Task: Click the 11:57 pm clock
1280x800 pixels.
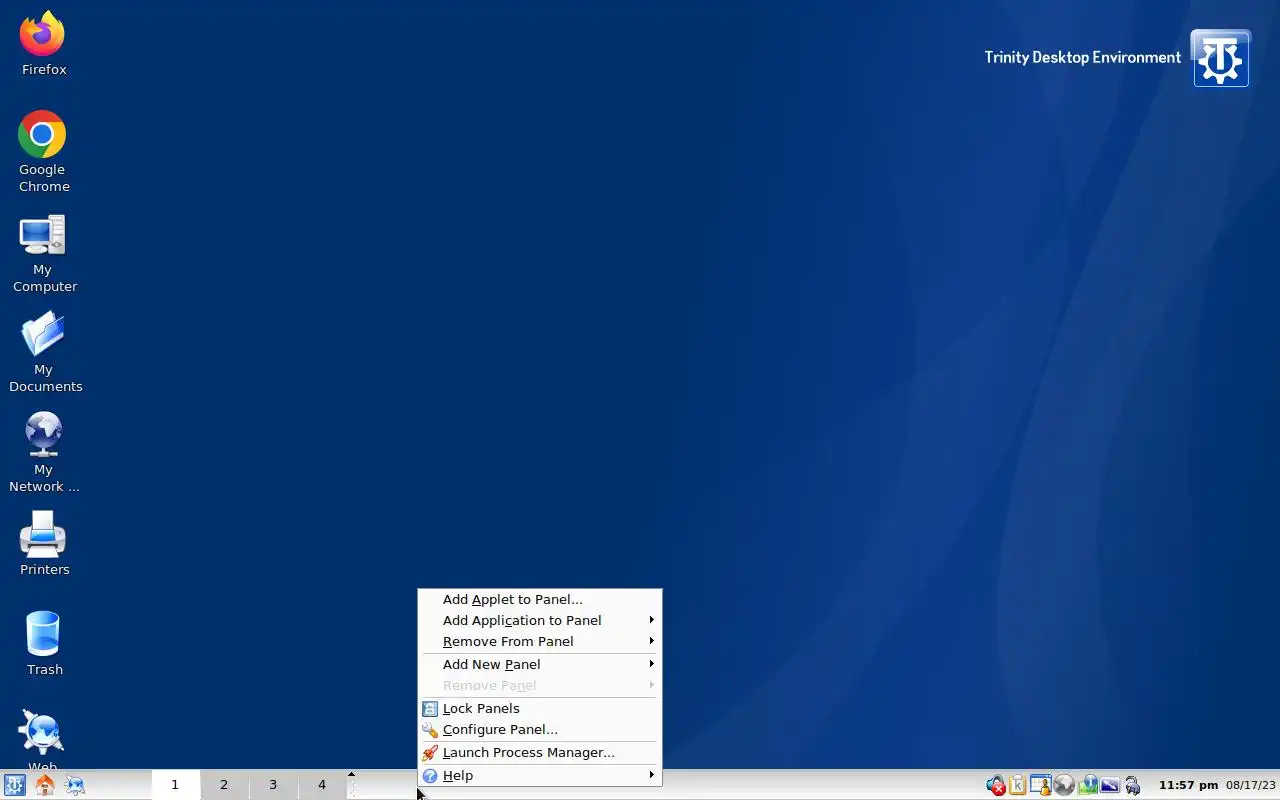Action: pos(1188,786)
